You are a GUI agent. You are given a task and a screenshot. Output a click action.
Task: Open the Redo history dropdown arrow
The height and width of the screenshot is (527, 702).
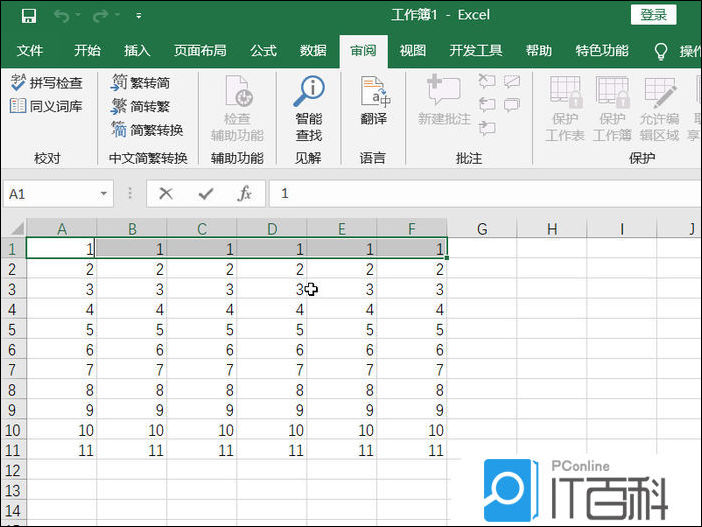tap(117, 15)
